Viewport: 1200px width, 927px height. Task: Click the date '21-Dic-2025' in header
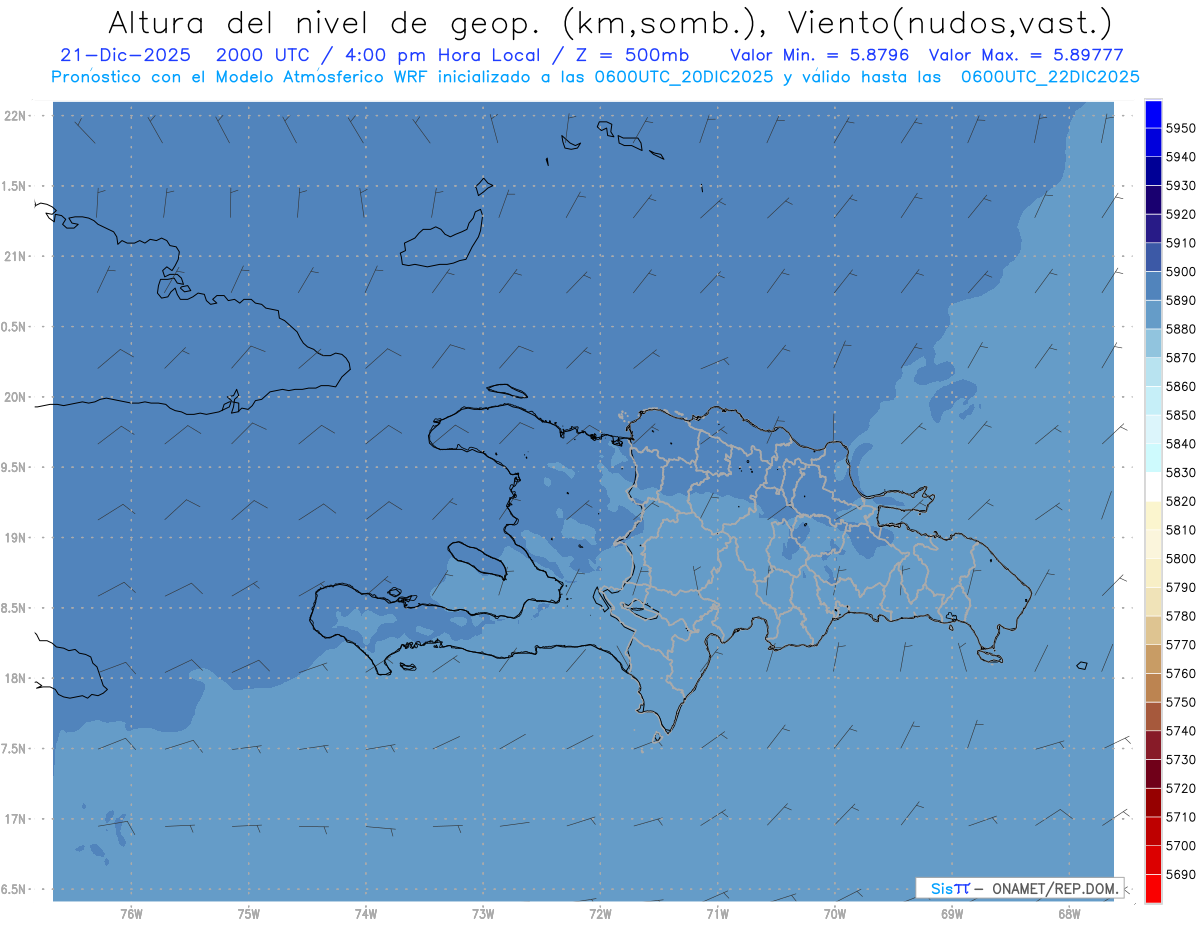(x=125, y=55)
